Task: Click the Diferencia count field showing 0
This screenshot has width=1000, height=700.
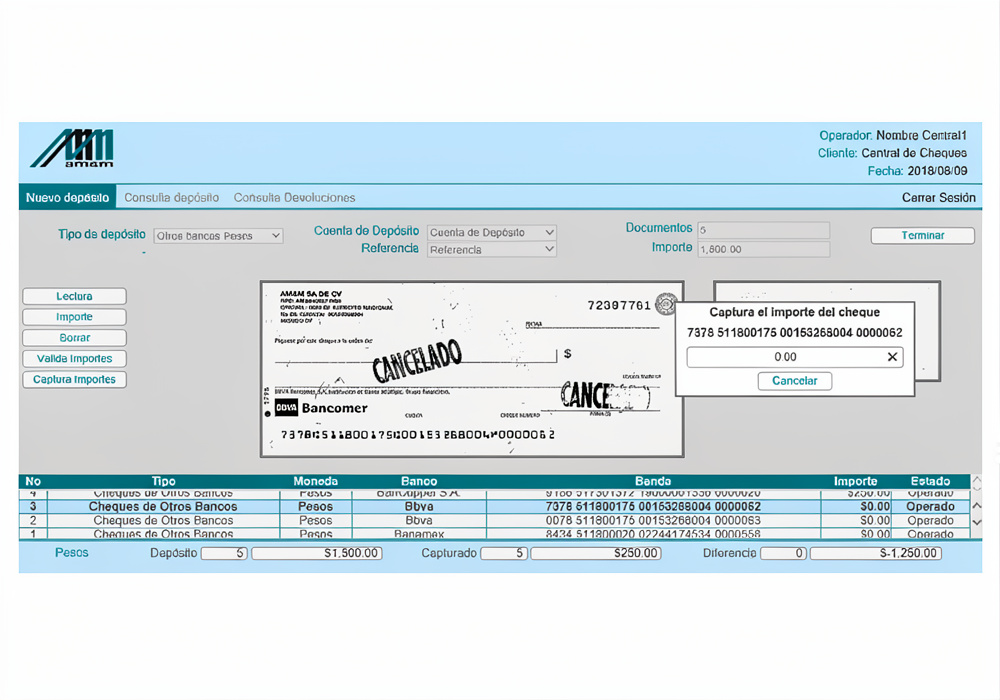Action: [784, 553]
